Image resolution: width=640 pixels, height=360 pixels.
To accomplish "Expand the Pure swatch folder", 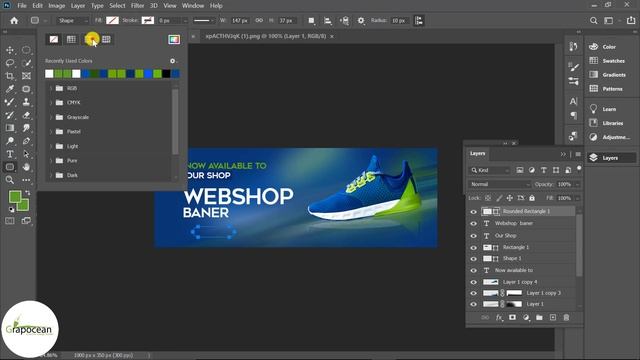I will [51, 160].
